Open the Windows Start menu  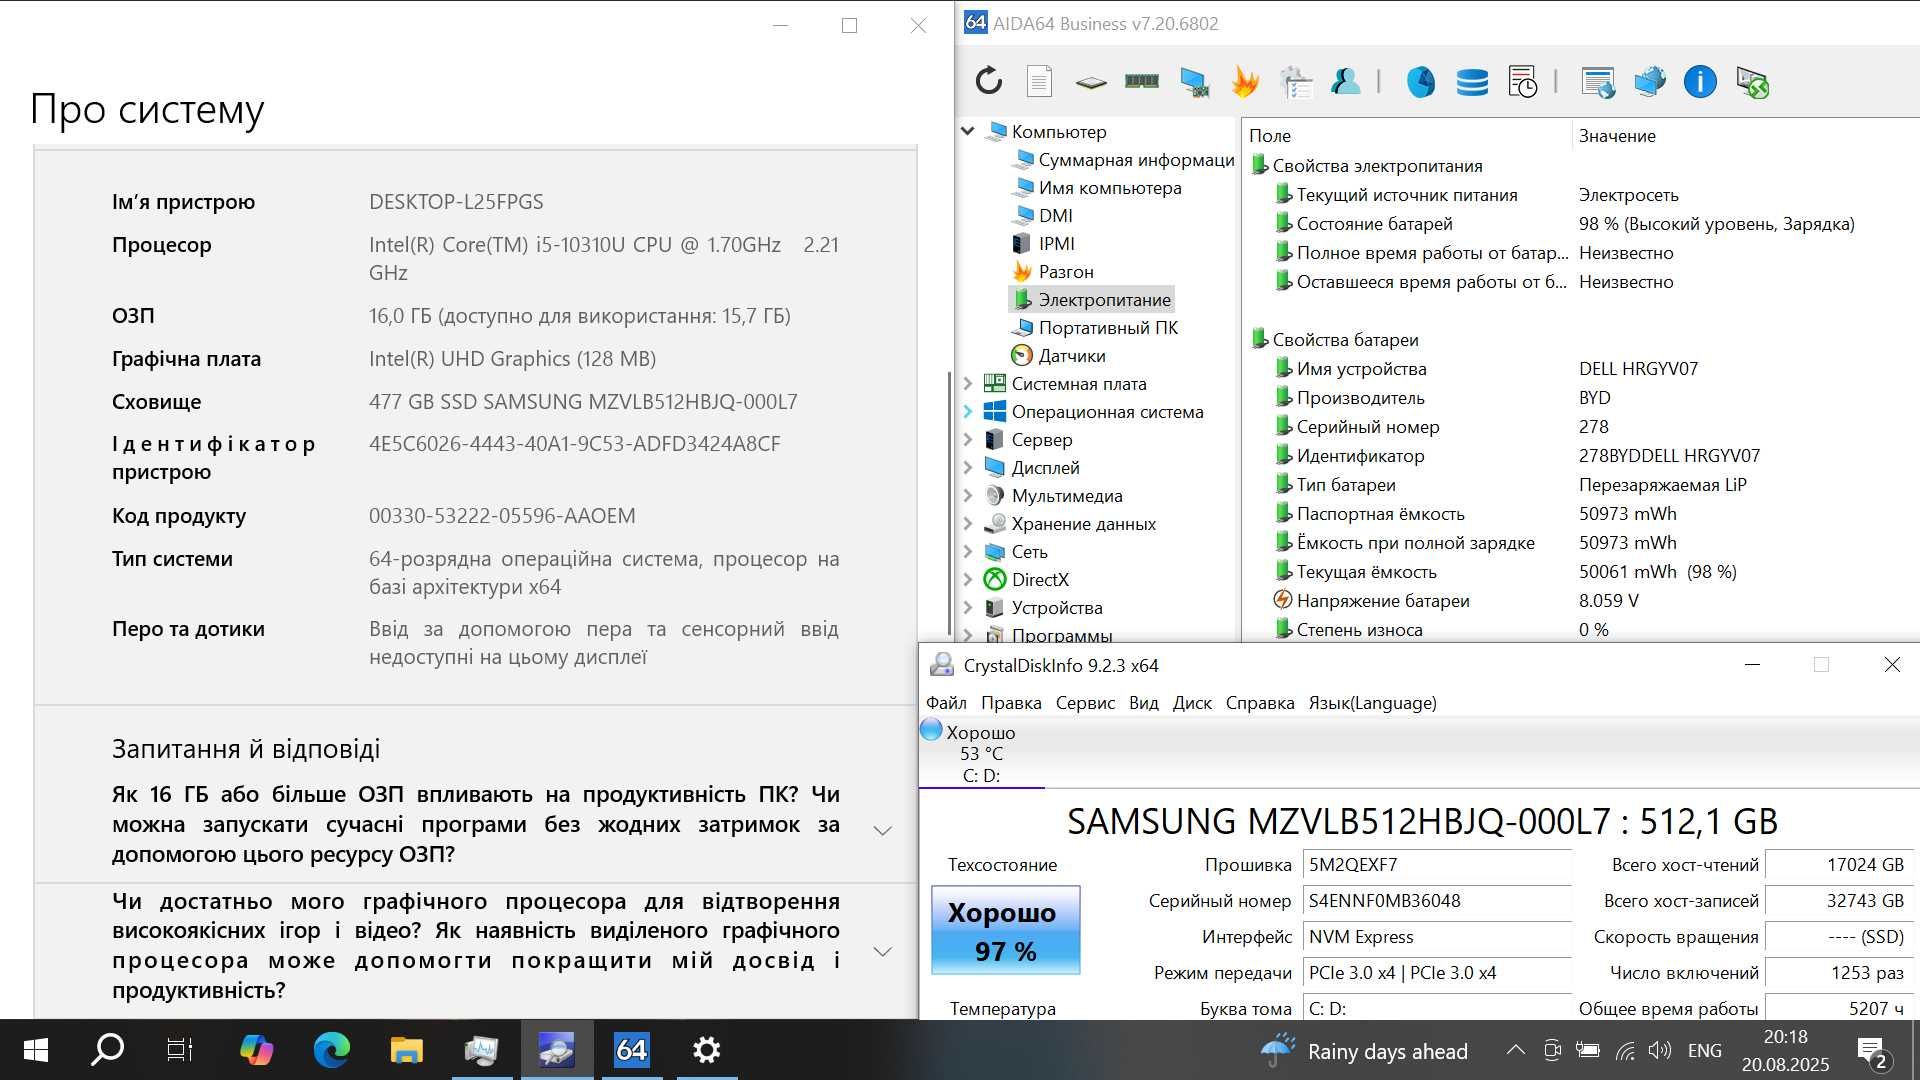(35, 1050)
